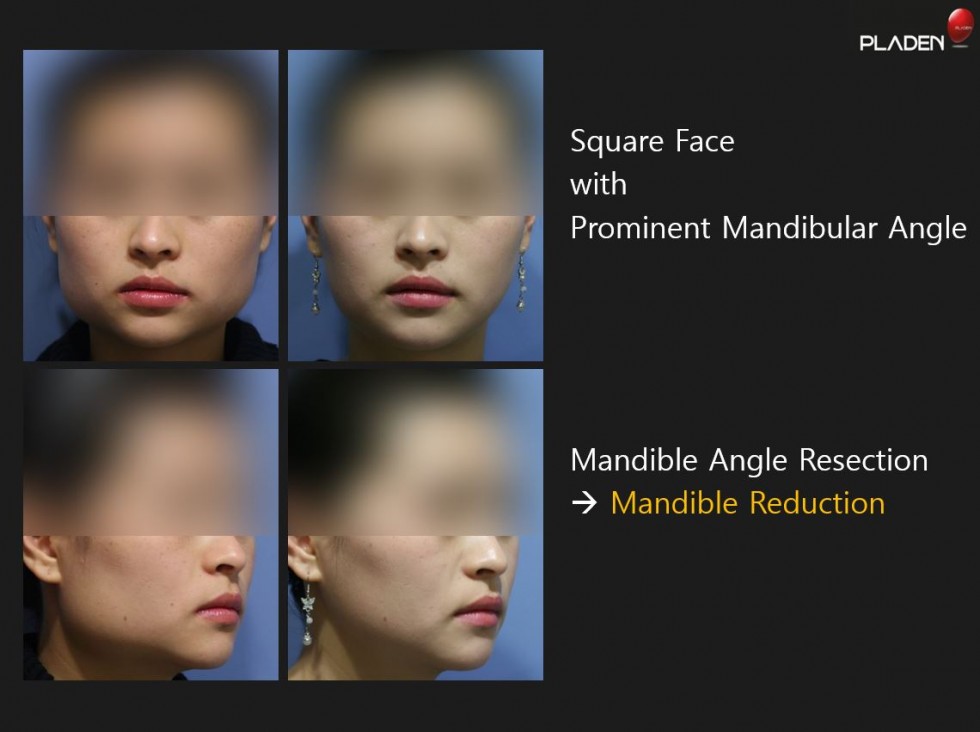Click the black collar in the top-left photo
Viewport: 980px width, 732px height.
pyautogui.click(x=251, y=339)
